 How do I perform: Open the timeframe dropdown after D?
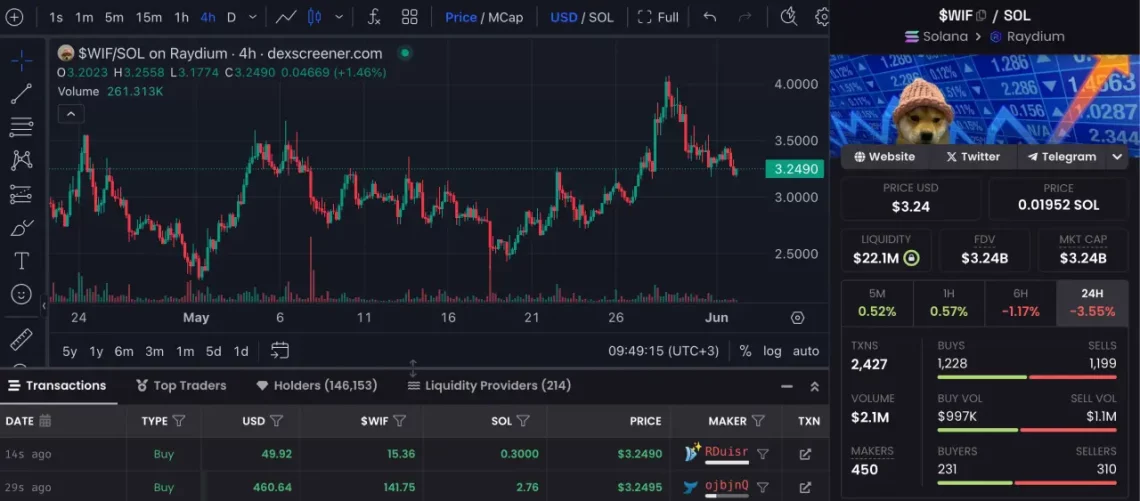pyautogui.click(x=252, y=17)
